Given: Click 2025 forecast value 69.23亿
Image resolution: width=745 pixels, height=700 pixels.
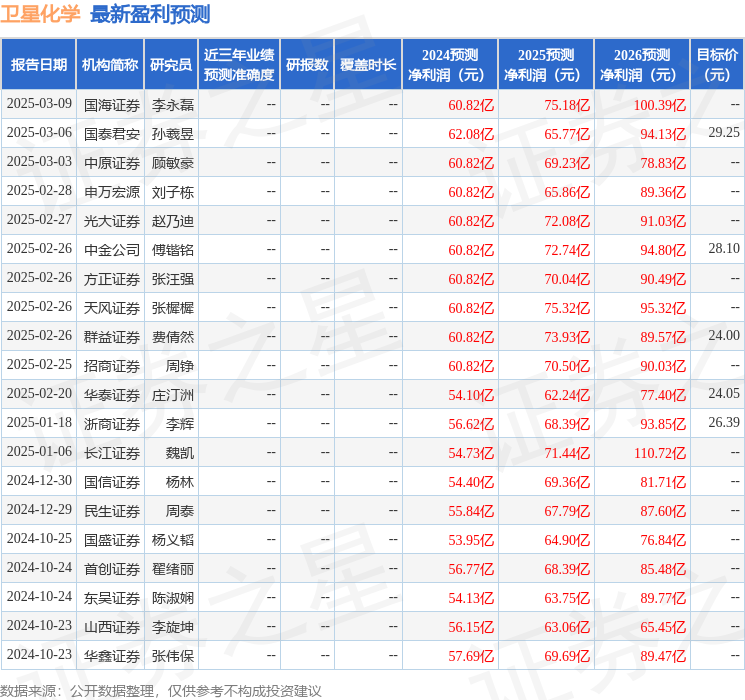Looking at the screenshot, I should point(567,163).
